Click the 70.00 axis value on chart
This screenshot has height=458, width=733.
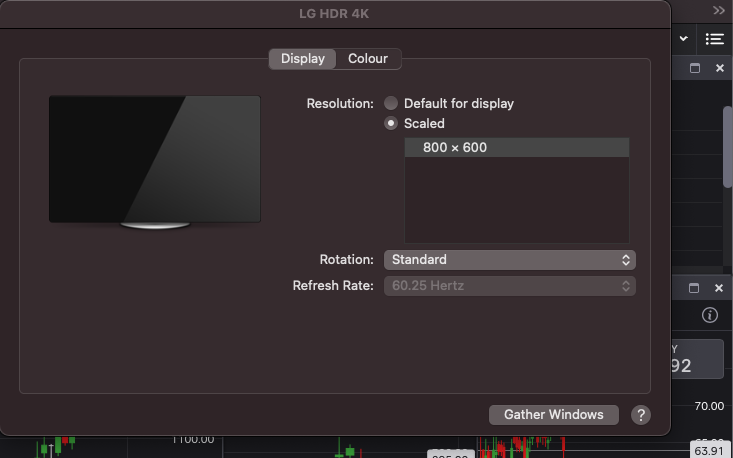(x=709, y=406)
